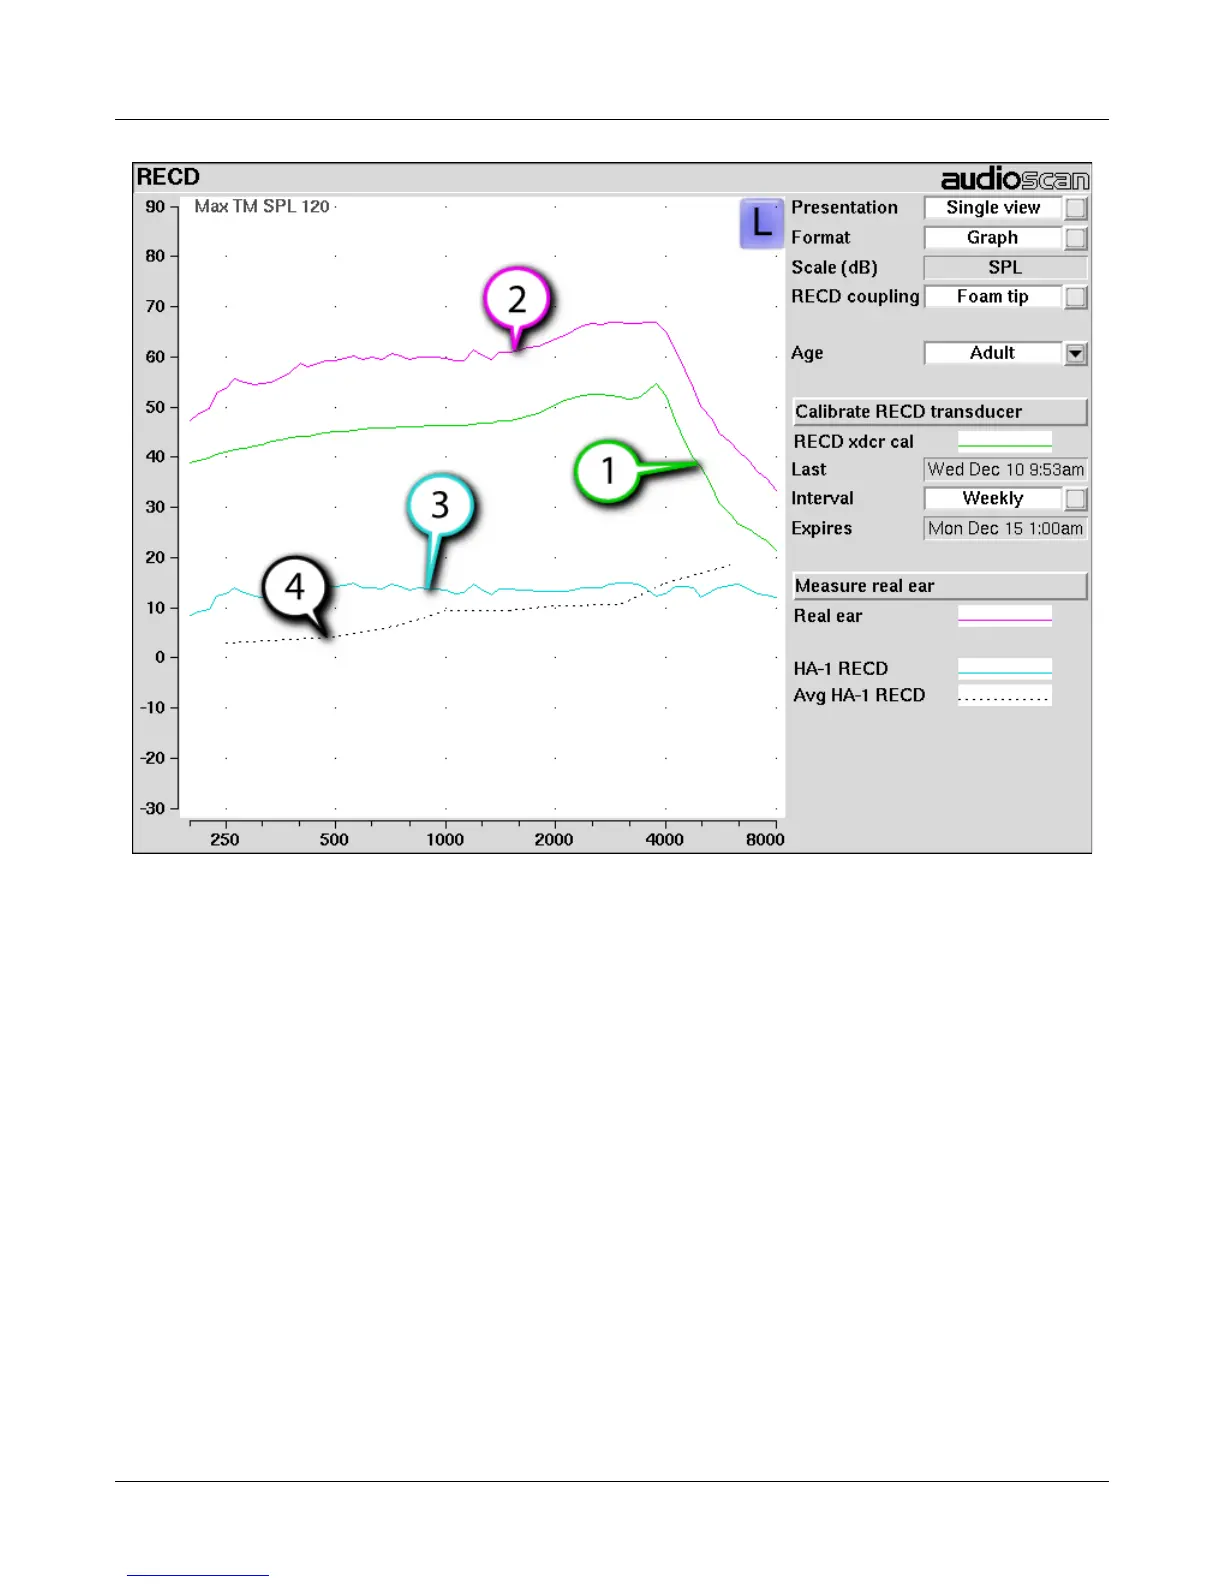Select the Single view presentation field
Image resolution: width=1224 pixels, height=1584 pixels.
pyautogui.click(x=993, y=208)
